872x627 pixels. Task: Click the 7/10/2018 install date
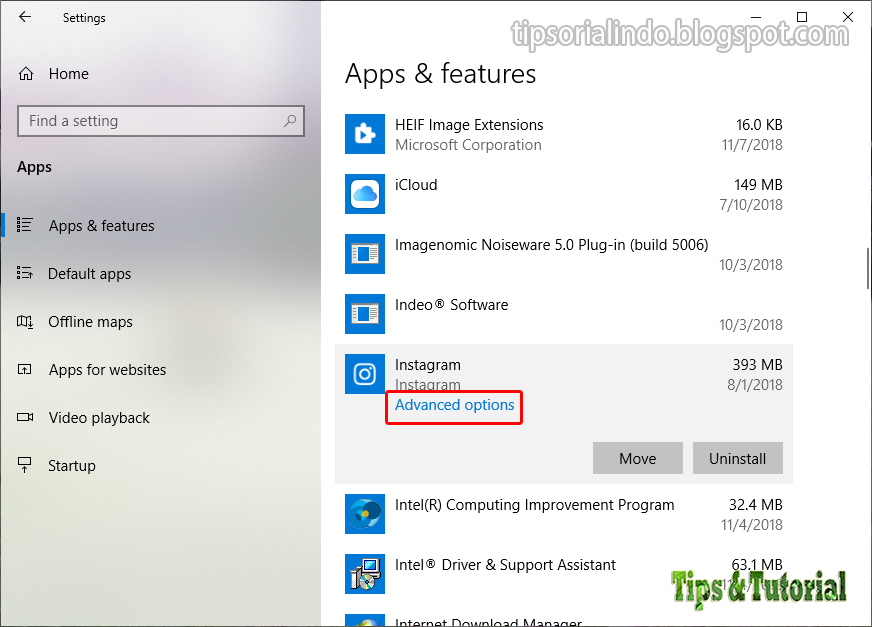click(751, 205)
